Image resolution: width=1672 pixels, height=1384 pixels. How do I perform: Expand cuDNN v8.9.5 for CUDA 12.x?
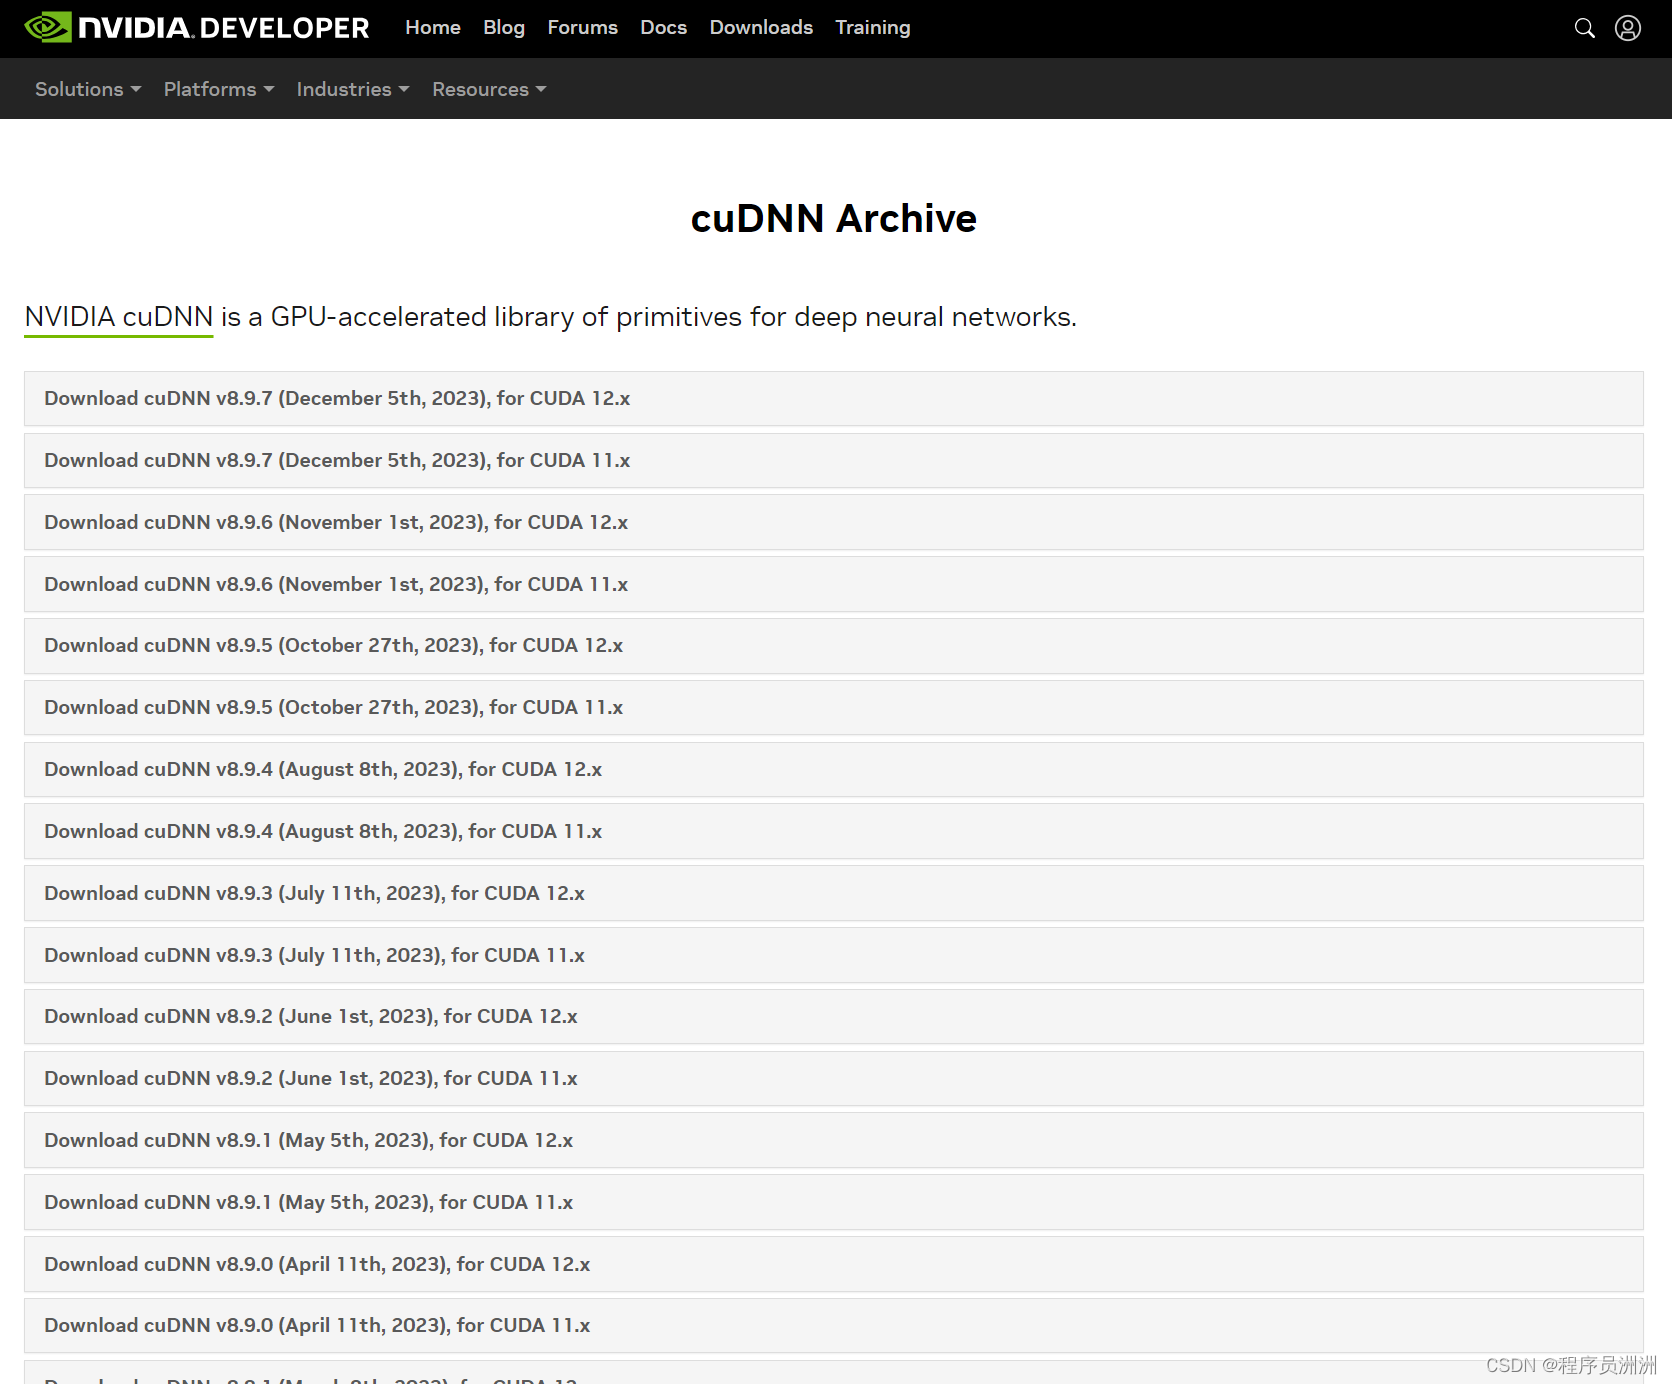[x=834, y=646]
